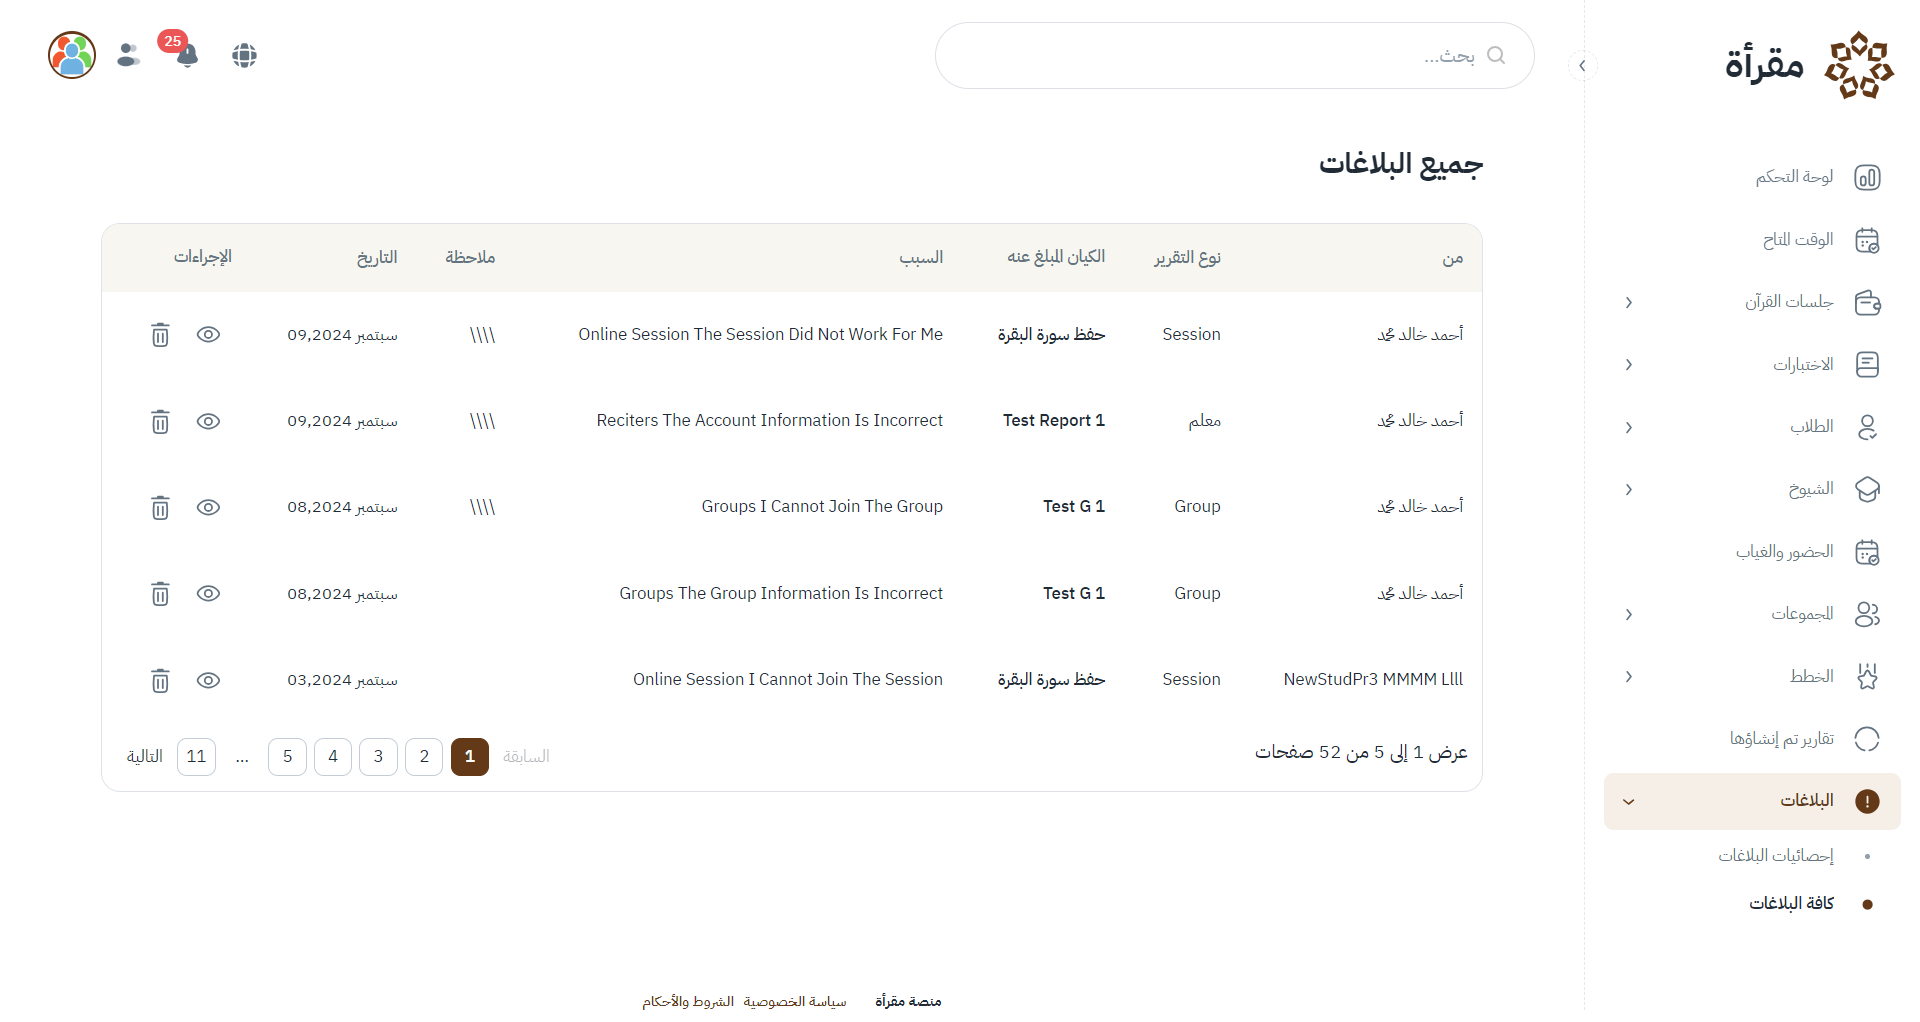Viewport: 1920px width, 1022px height.
Task: View the Group Information Is Incorrect report
Action: click(x=208, y=594)
